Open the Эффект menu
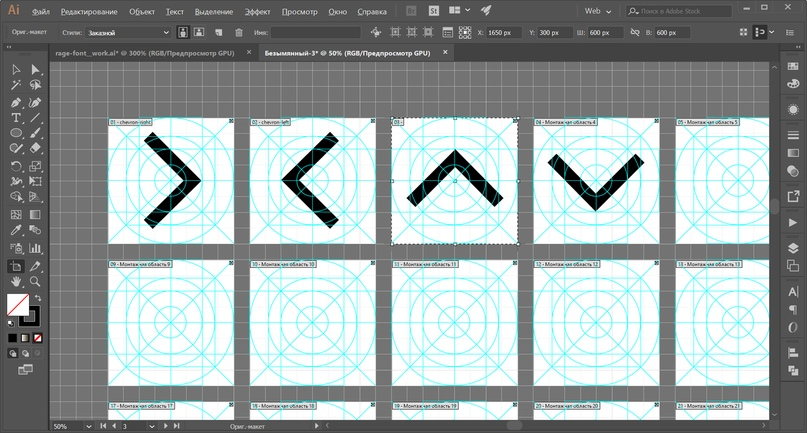The image size is (807, 433). point(257,11)
